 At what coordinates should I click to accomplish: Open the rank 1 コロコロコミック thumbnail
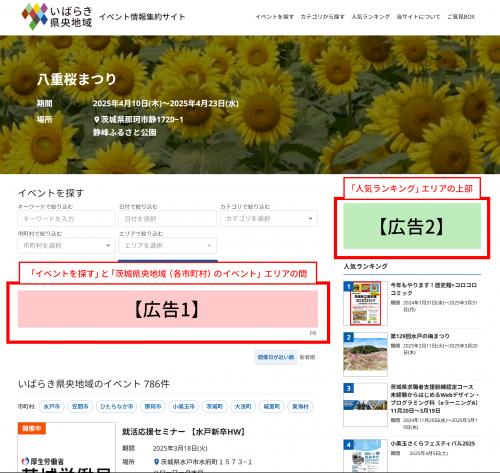[x=365, y=303]
